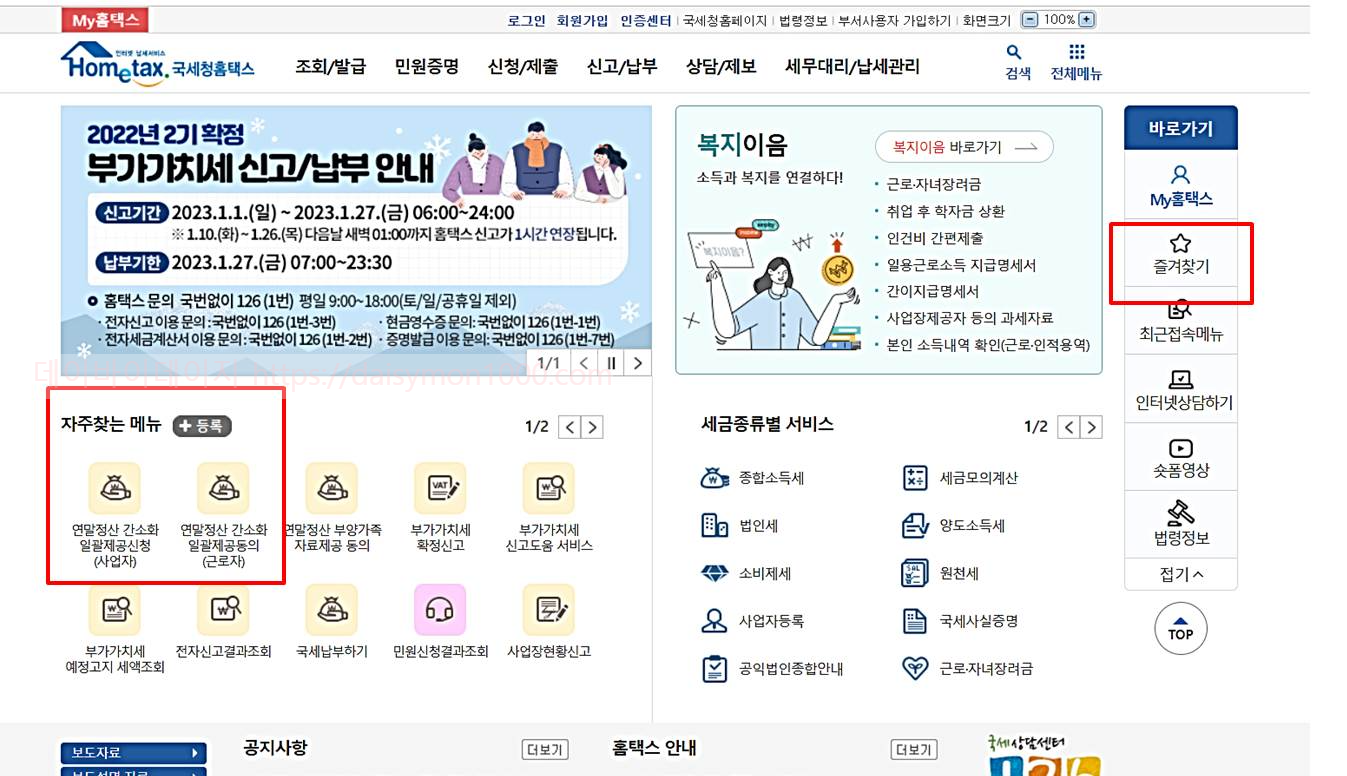Click the 복지이음 바로가기 button
1347x776 pixels.
pyautogui.click(x=956, y=146)
